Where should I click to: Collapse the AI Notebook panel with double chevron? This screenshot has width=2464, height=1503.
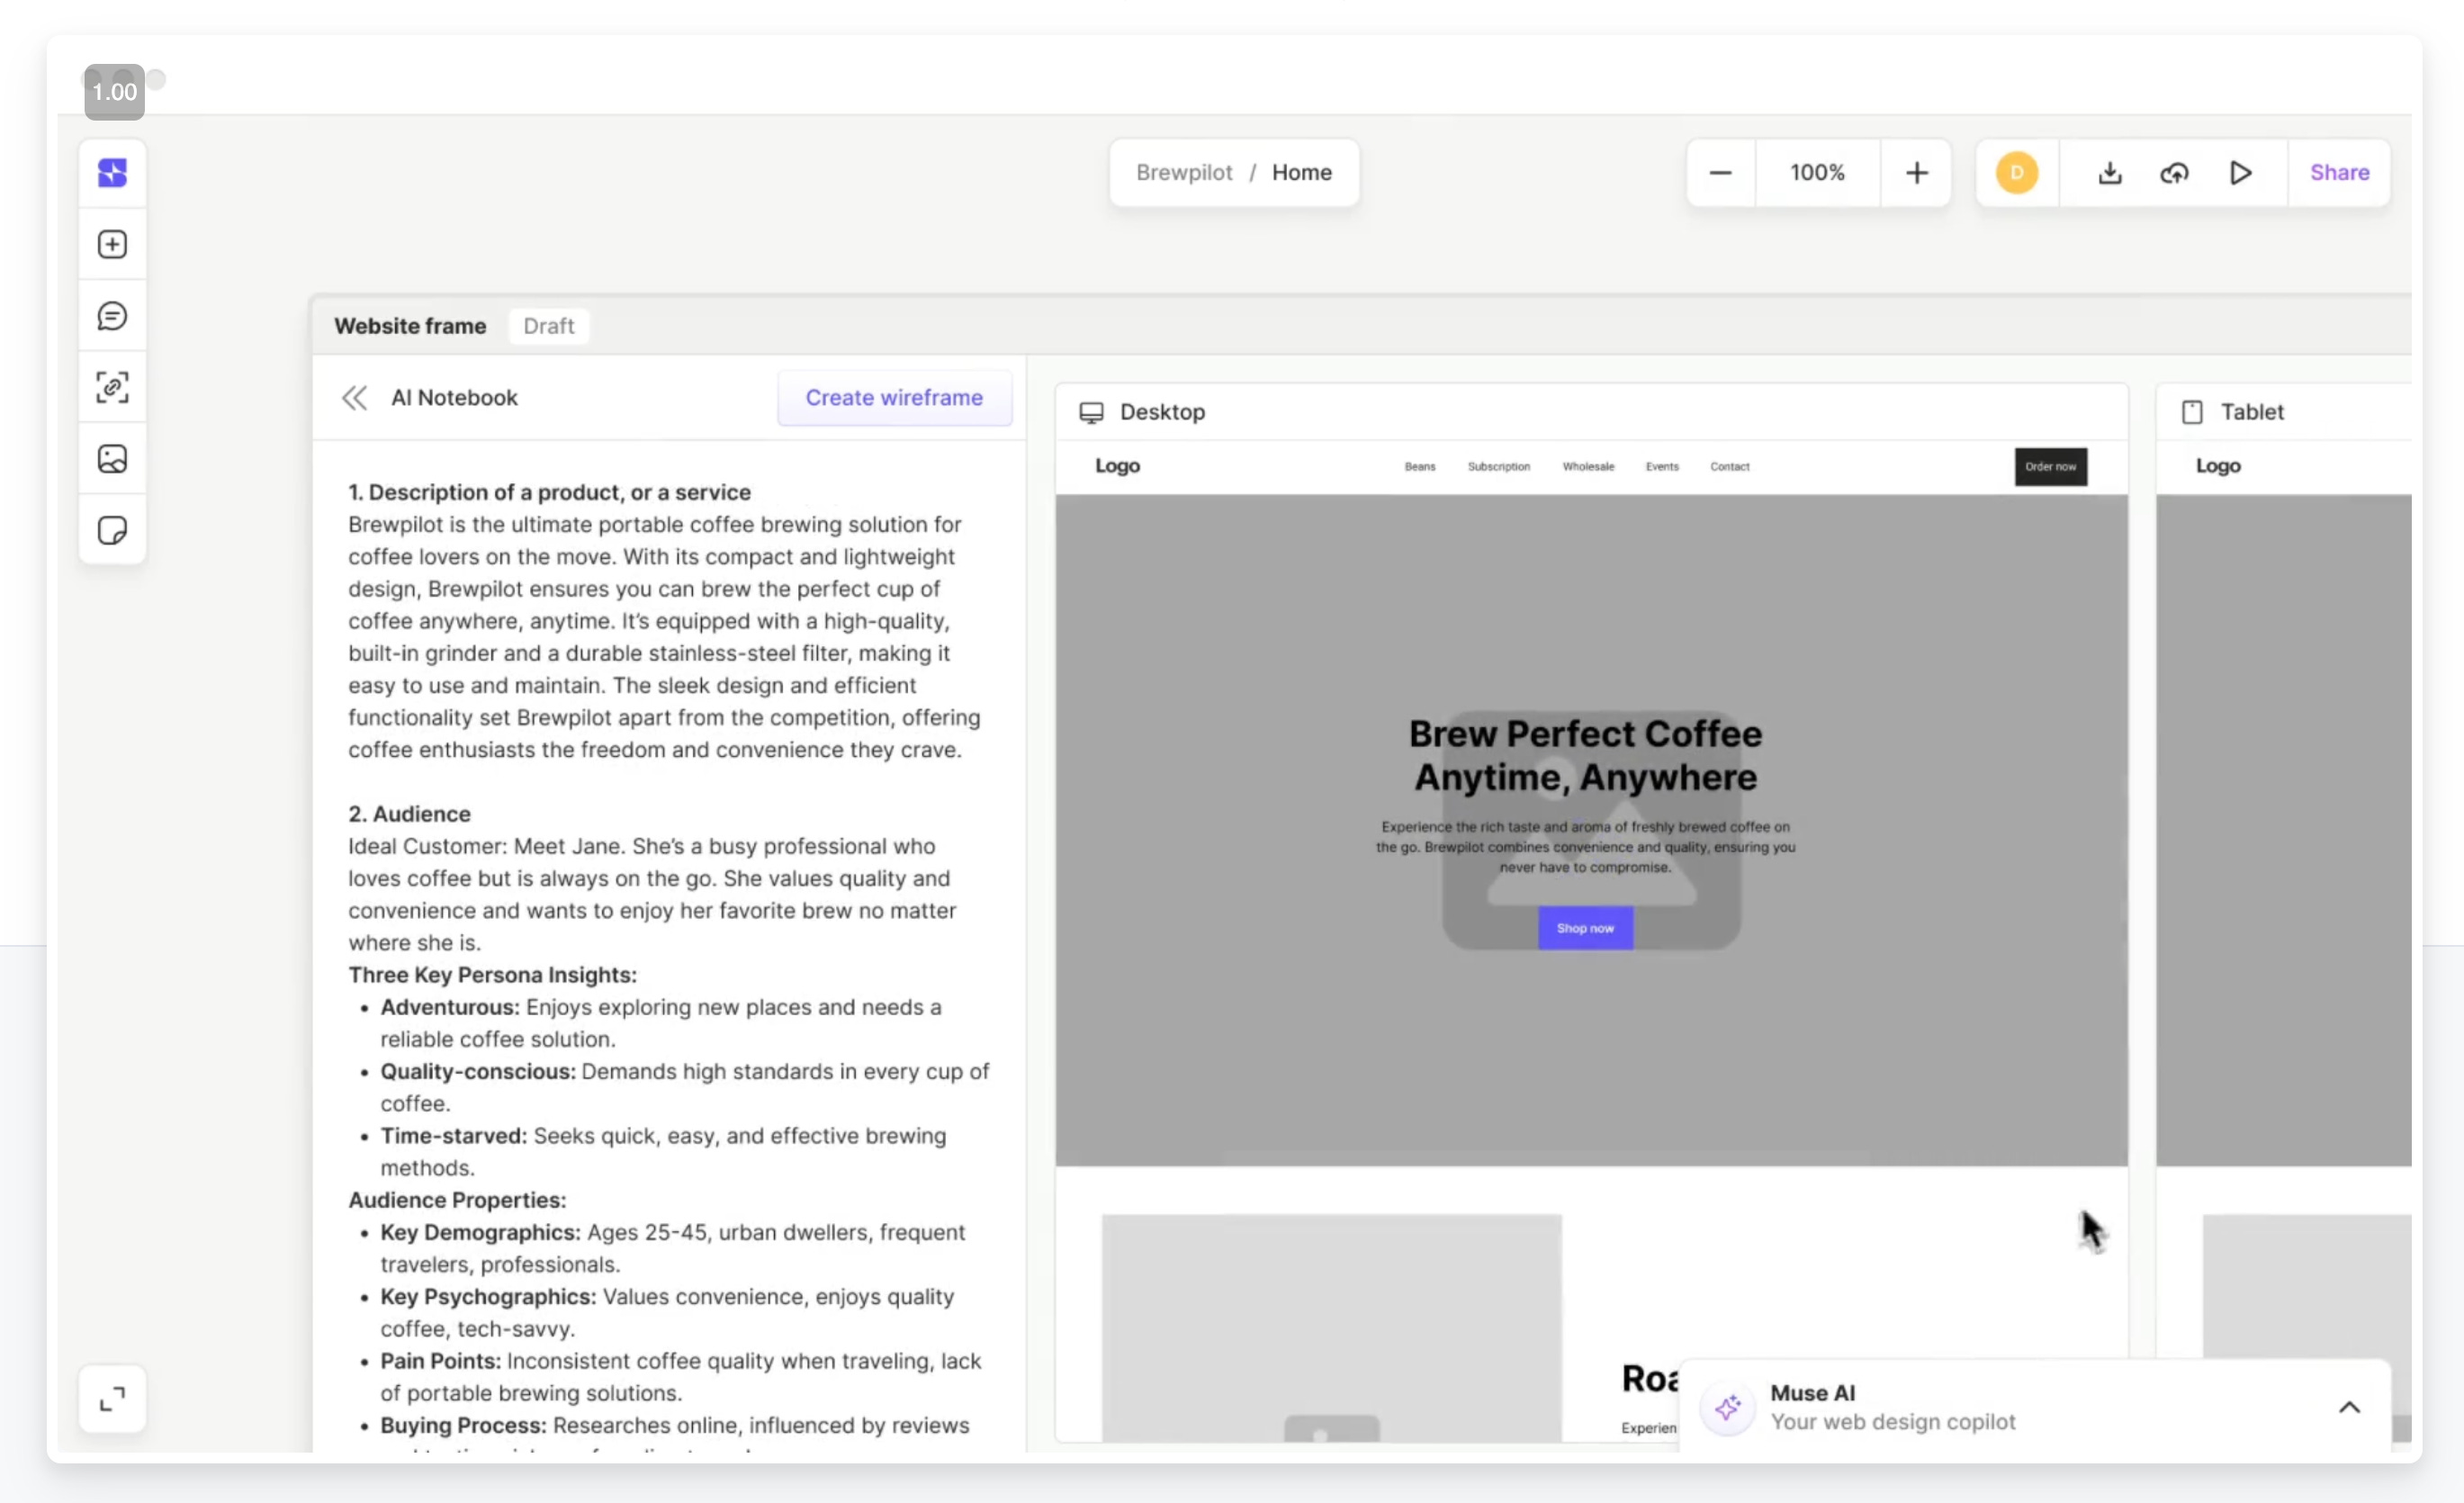354,398
